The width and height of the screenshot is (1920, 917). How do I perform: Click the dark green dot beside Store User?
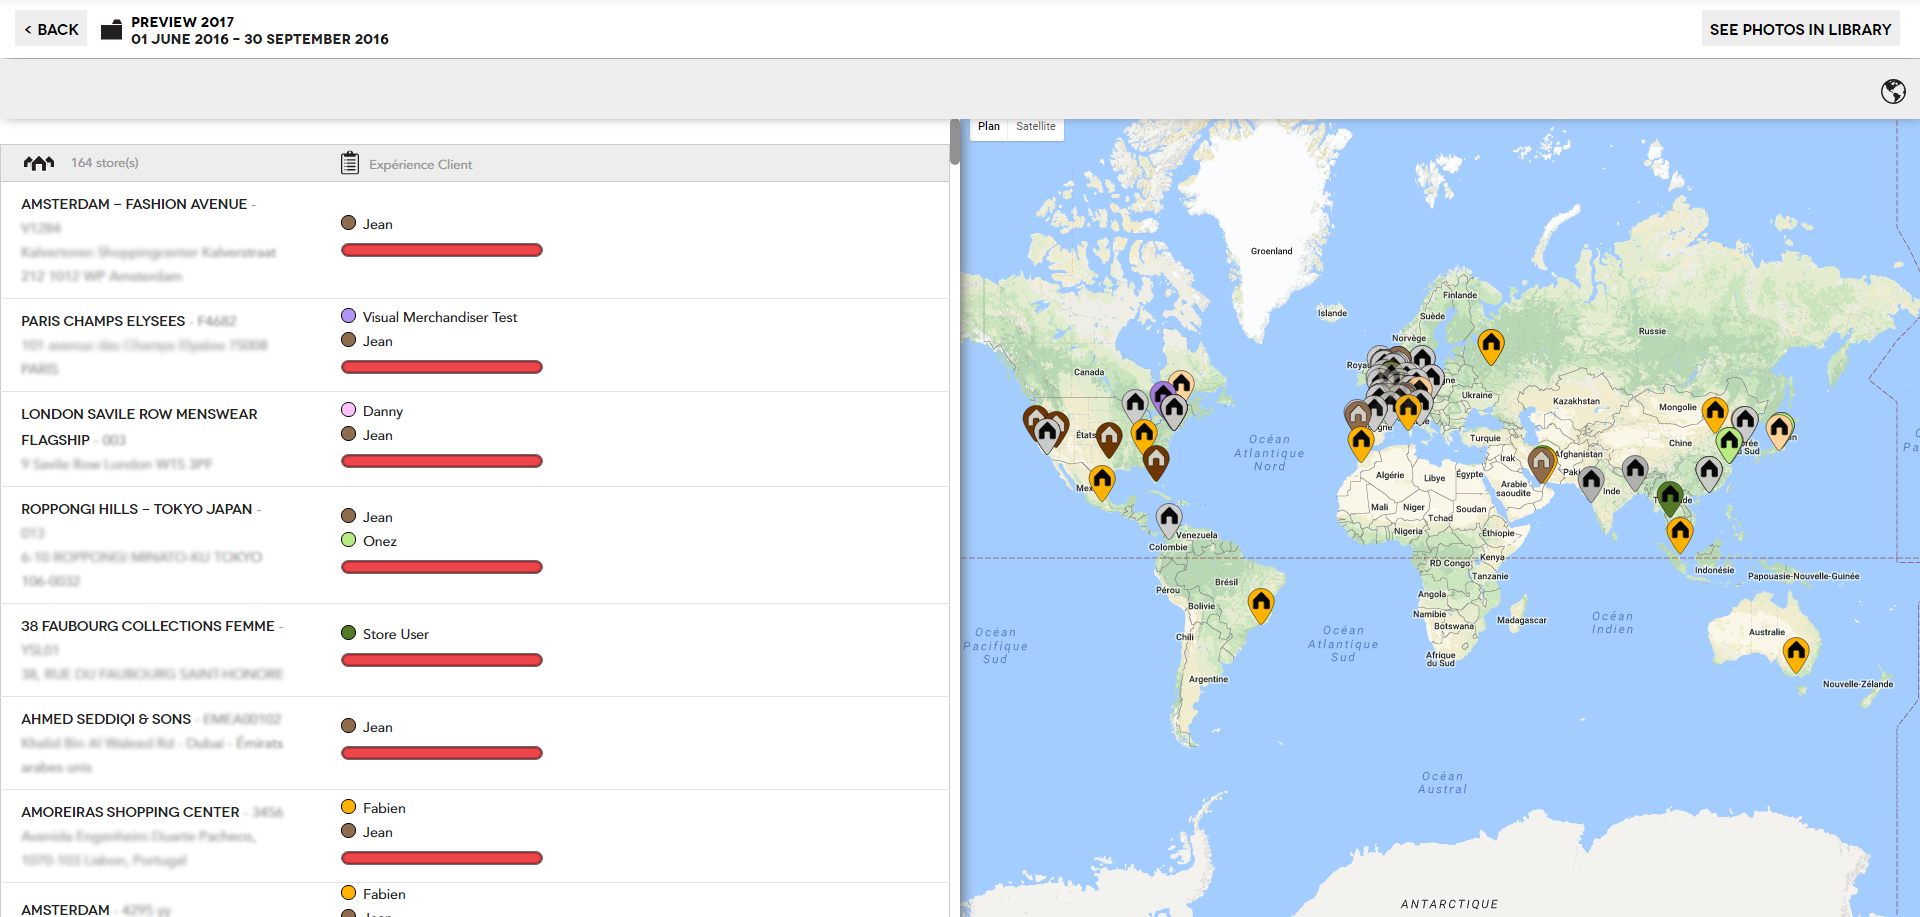[349, 633]
